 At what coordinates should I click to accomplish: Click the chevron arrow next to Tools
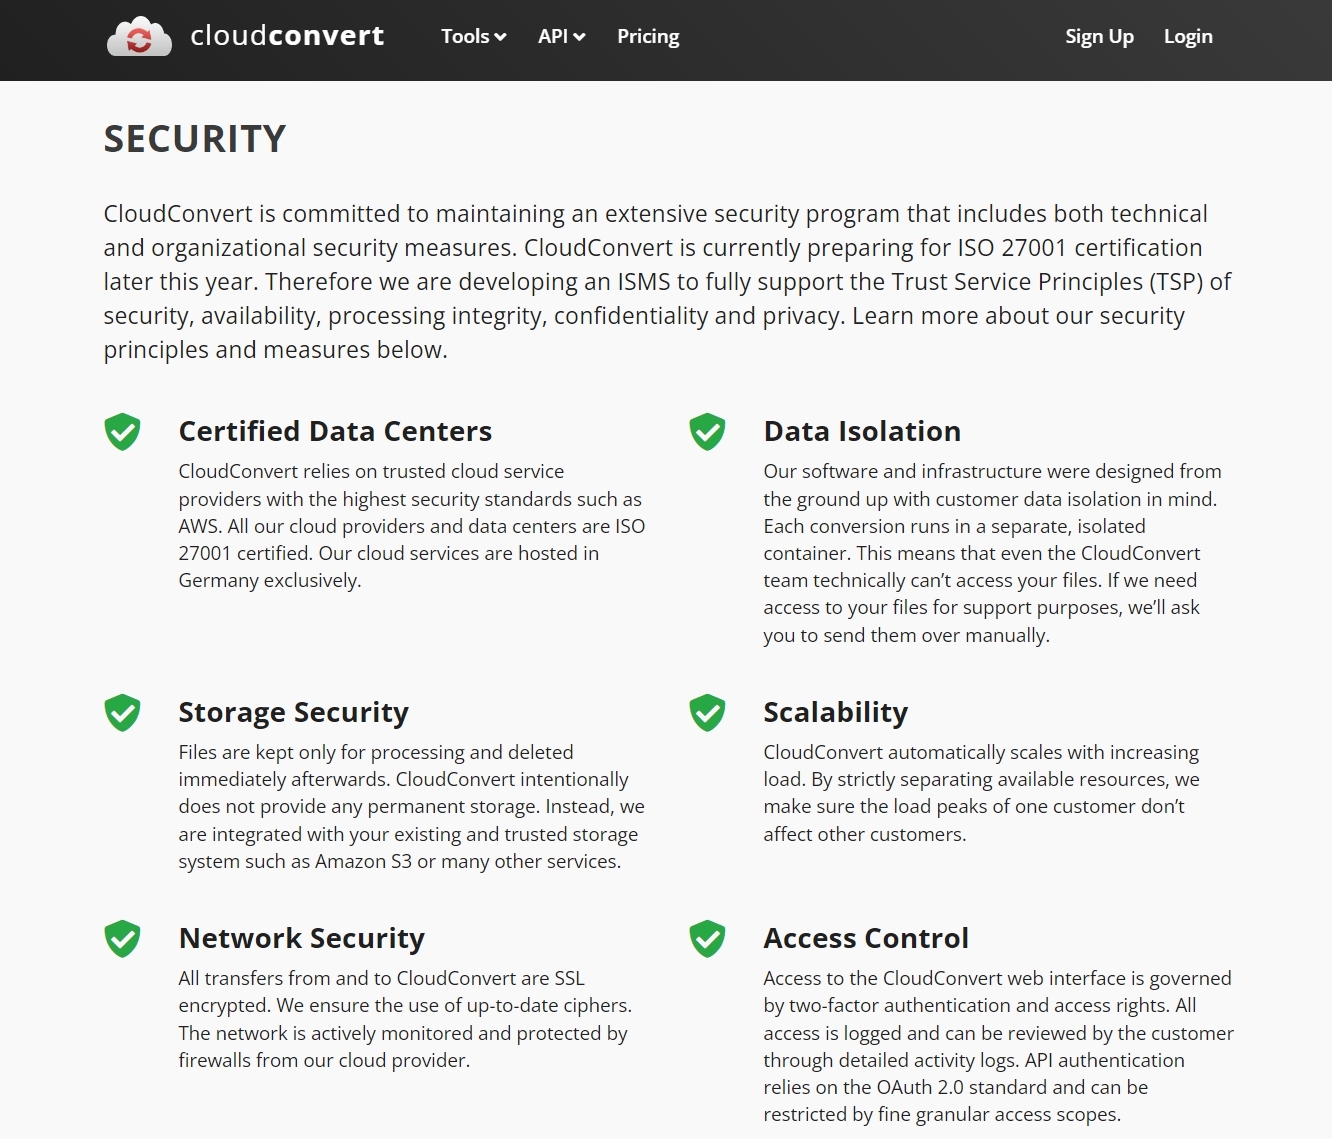click(500, 37)
